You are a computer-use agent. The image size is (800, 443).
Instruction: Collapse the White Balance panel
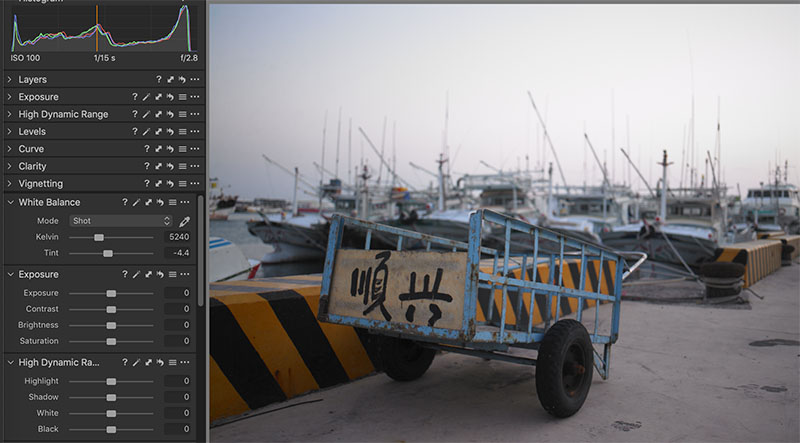9,202
